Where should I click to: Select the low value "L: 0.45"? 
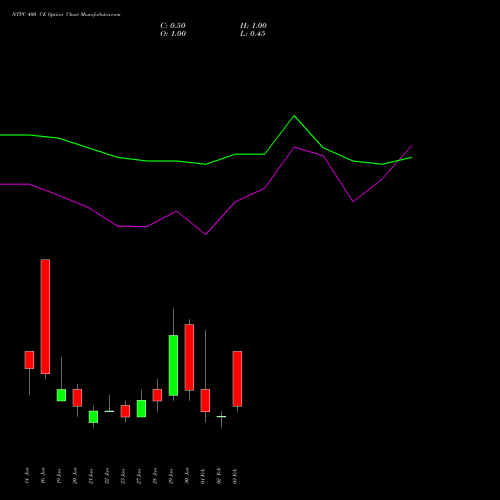(x=253, y=34)
